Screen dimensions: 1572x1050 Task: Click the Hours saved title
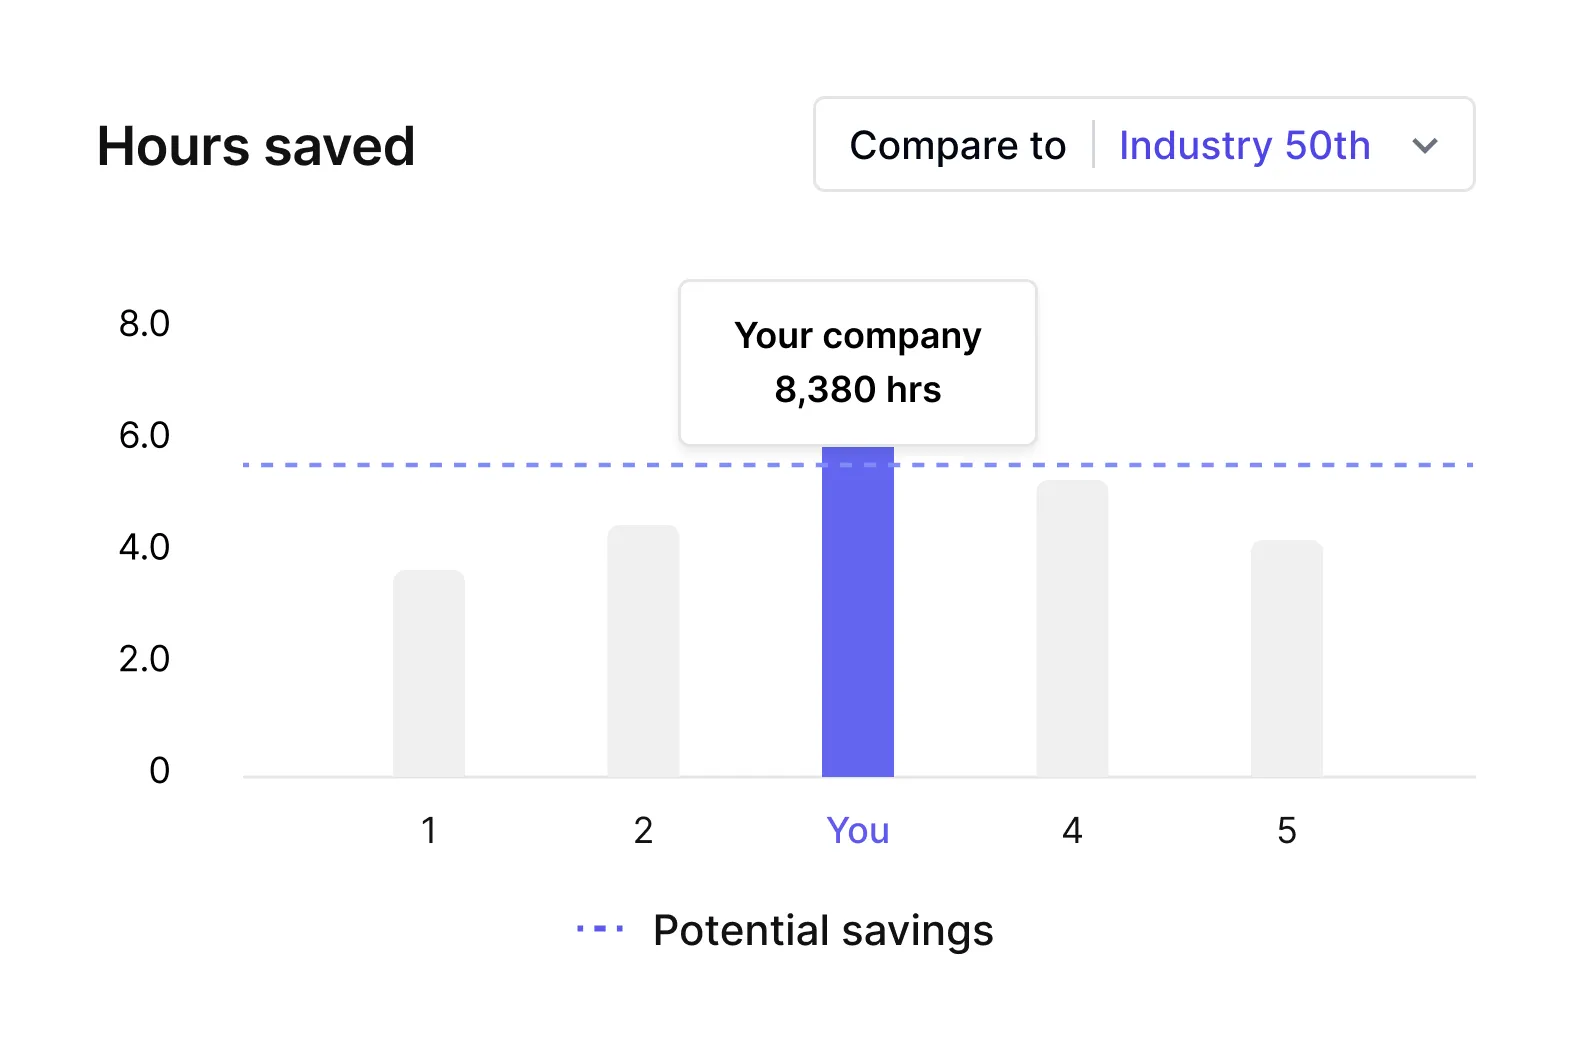point(256,146)
